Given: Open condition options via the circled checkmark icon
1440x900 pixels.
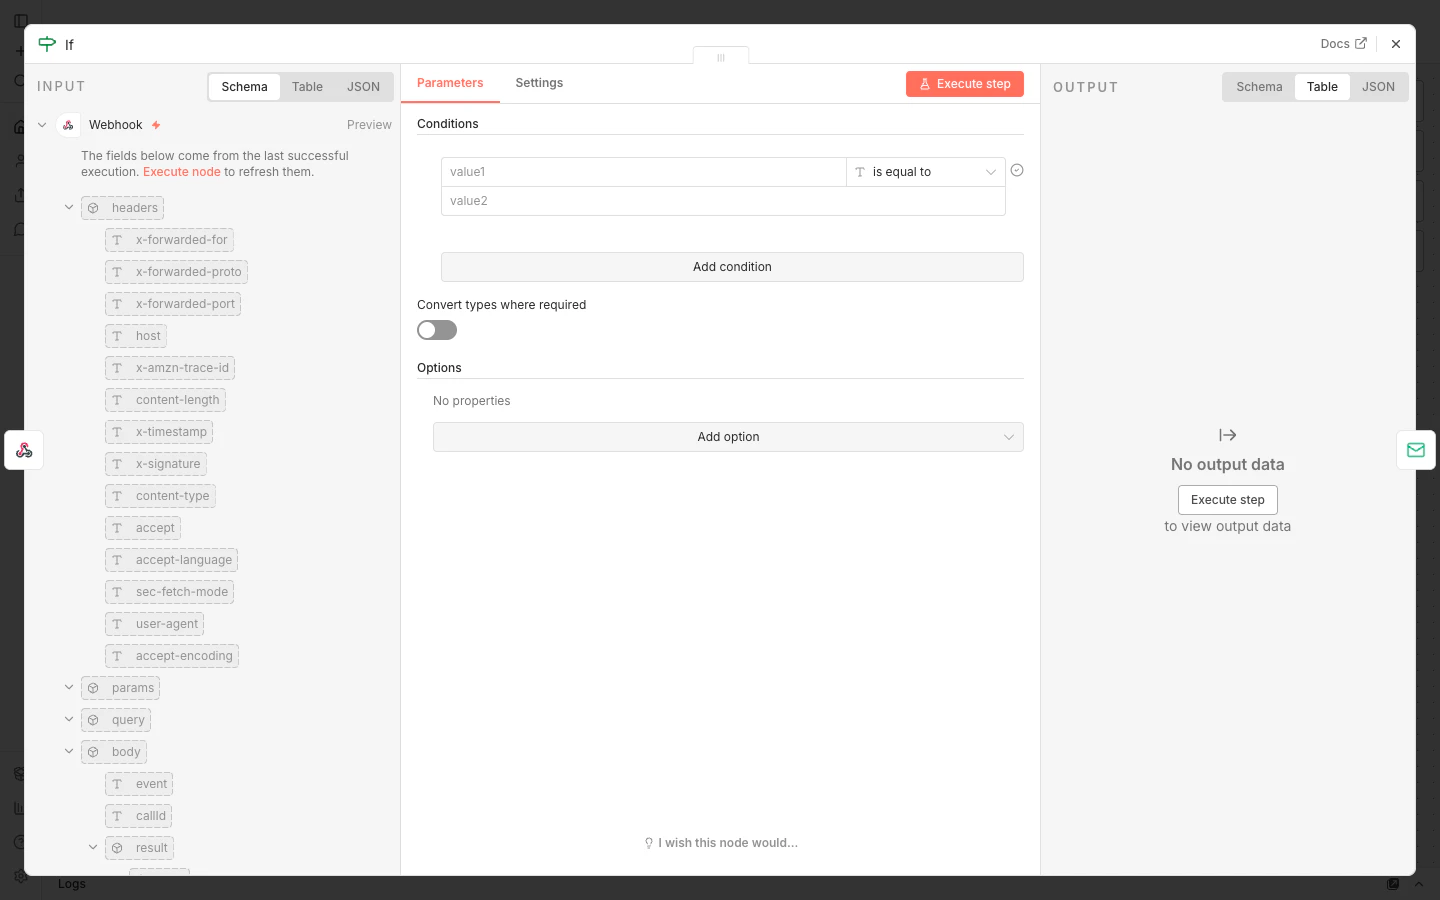Looking at the screenshot, I should click(1017, 171).
